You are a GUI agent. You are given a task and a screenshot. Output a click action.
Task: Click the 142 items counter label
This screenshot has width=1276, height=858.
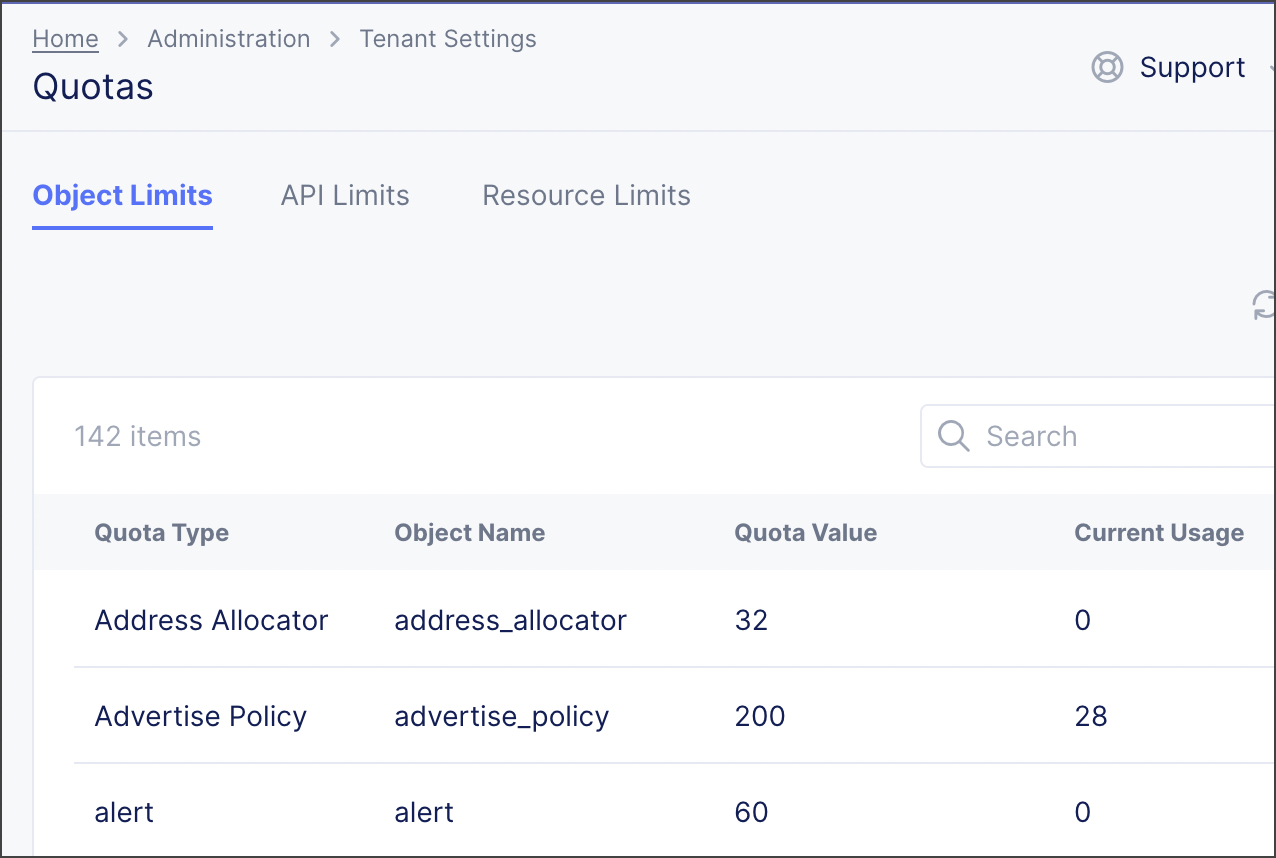click(137, 436)
